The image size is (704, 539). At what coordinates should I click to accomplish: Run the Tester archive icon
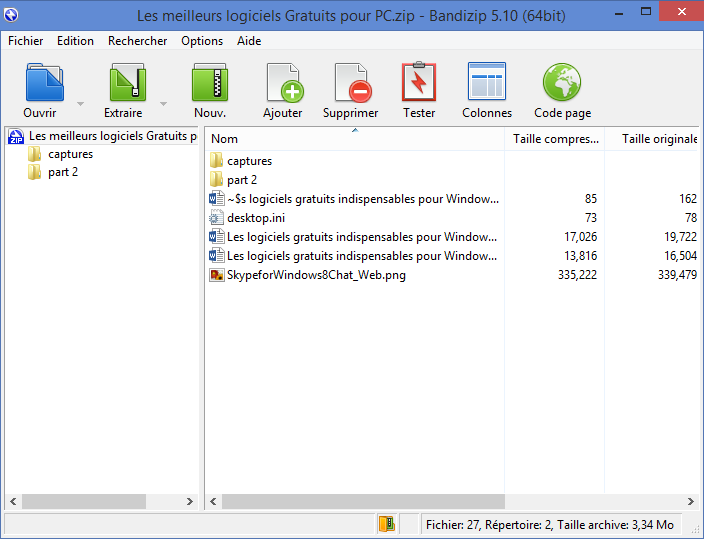point(419,83)
